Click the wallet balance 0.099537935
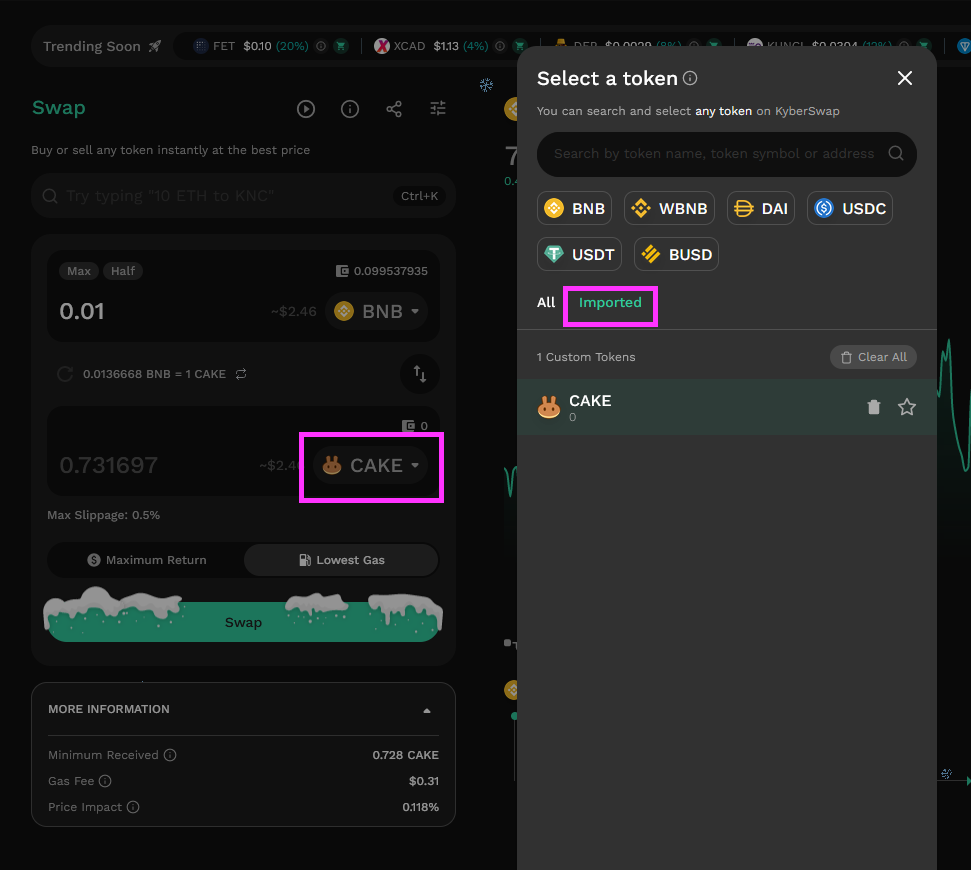This screenshot has width=971, height=870. click(x=382, y=271)
